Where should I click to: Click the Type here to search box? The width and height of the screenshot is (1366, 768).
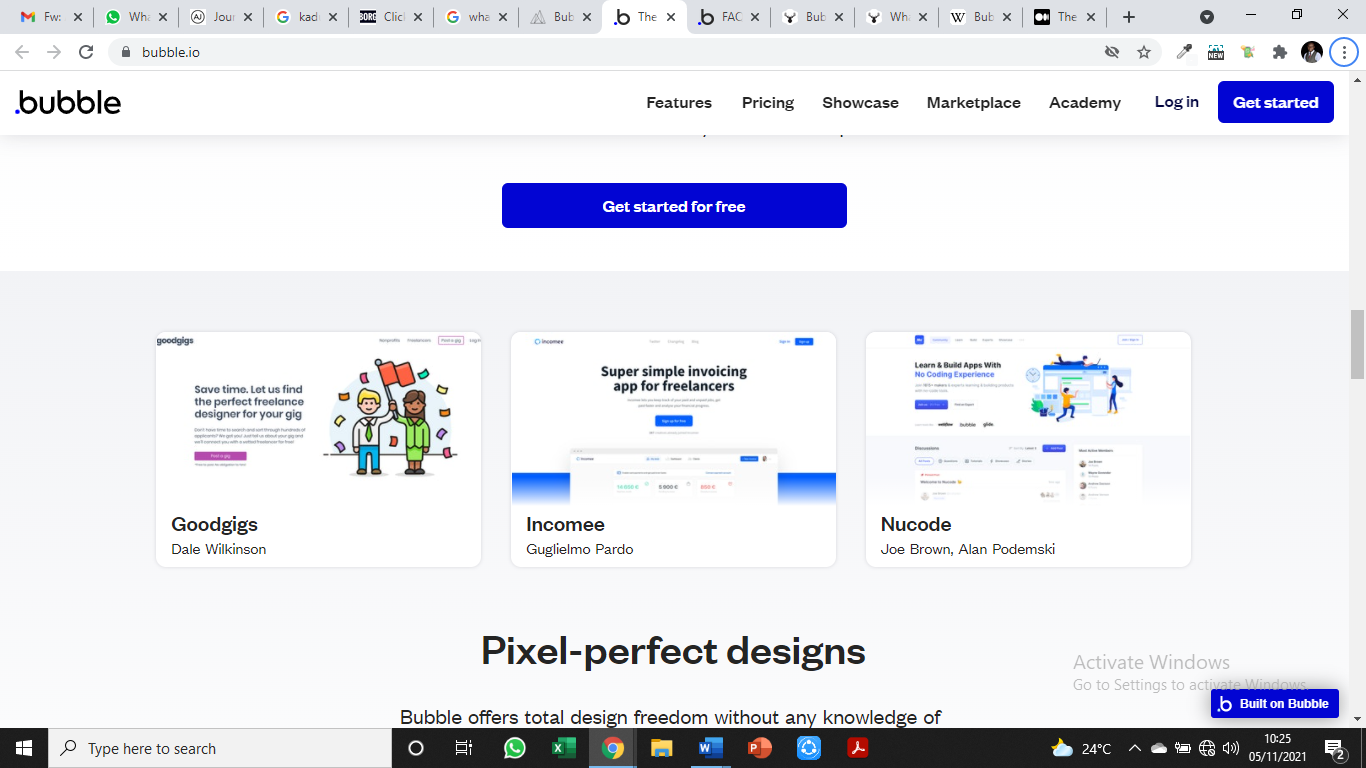point(220,748)
